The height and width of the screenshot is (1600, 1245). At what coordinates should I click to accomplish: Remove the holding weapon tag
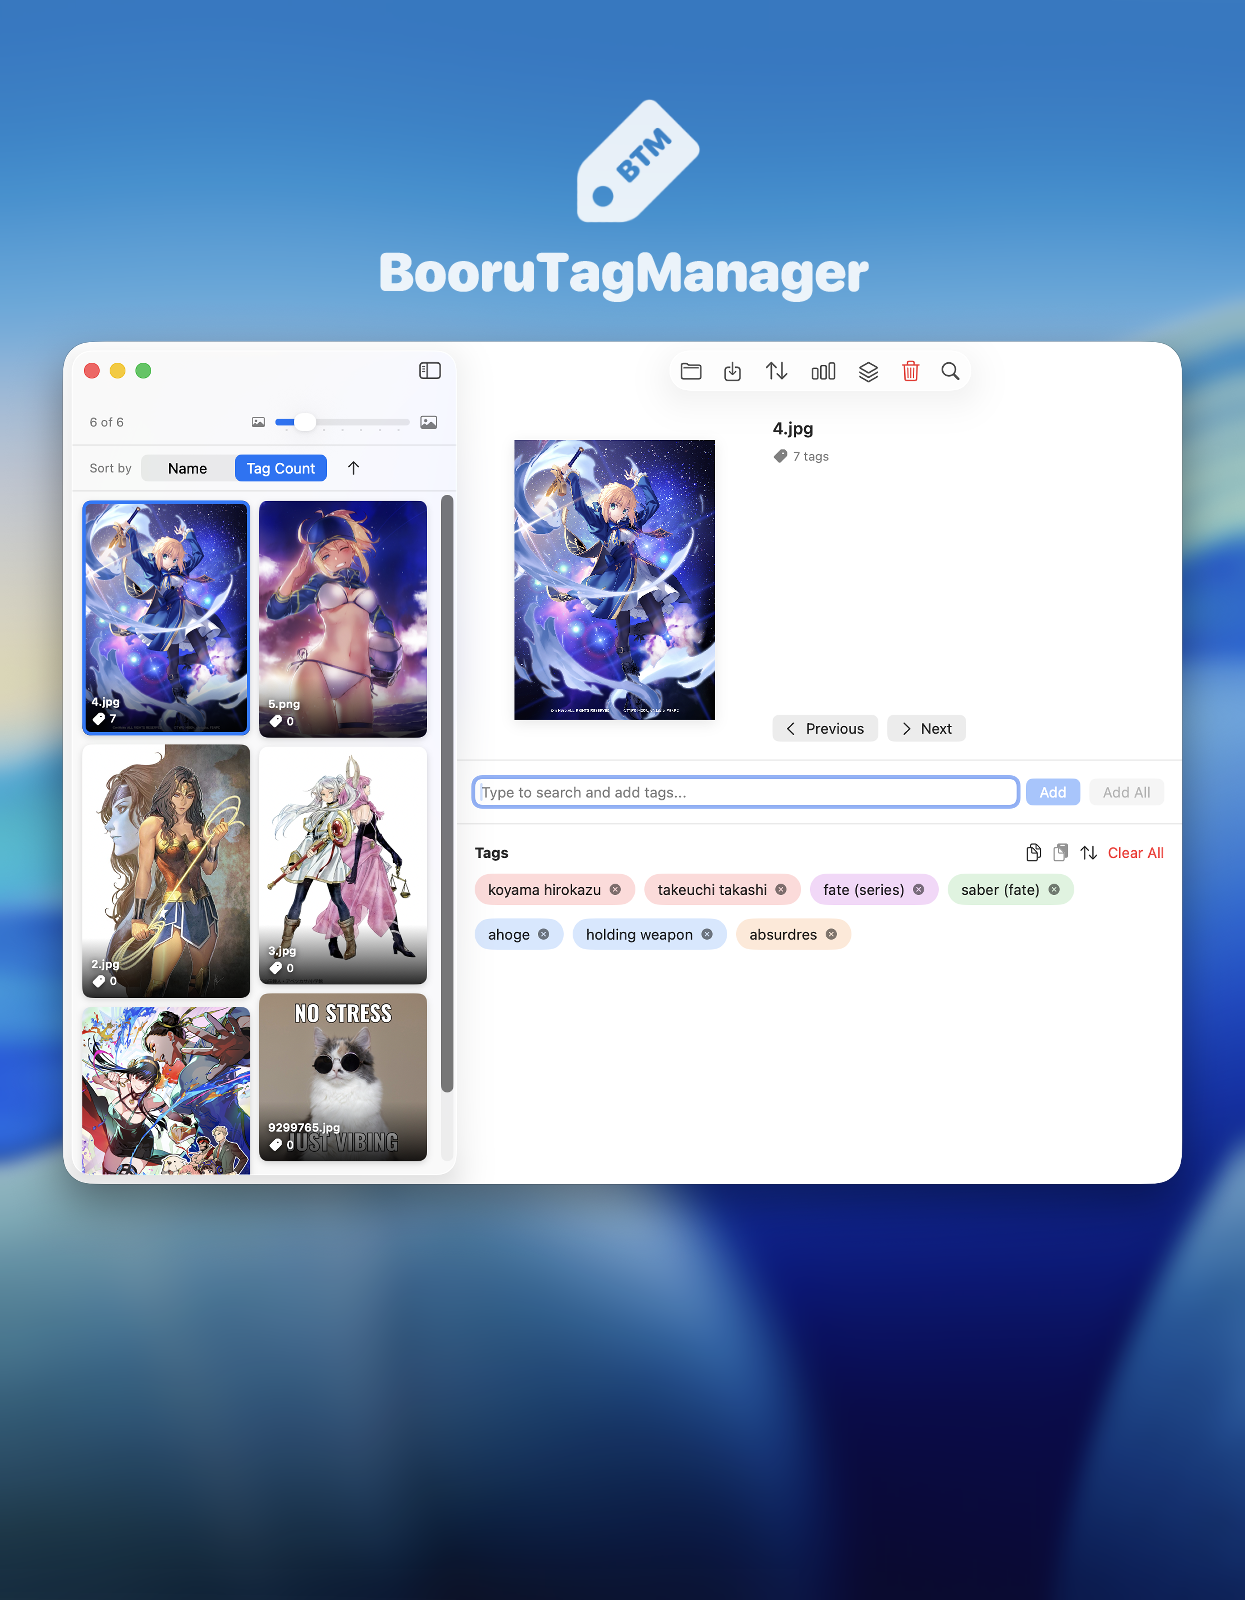tap(707, 934)
